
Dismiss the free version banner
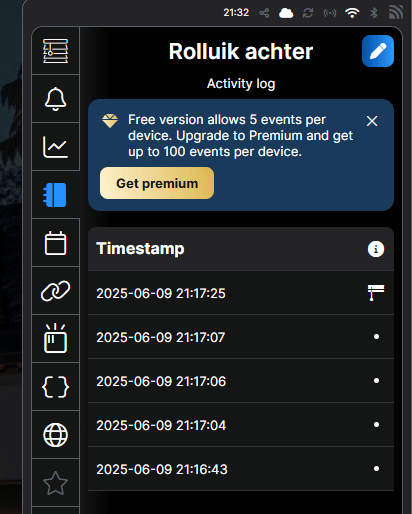pos(372,121)
